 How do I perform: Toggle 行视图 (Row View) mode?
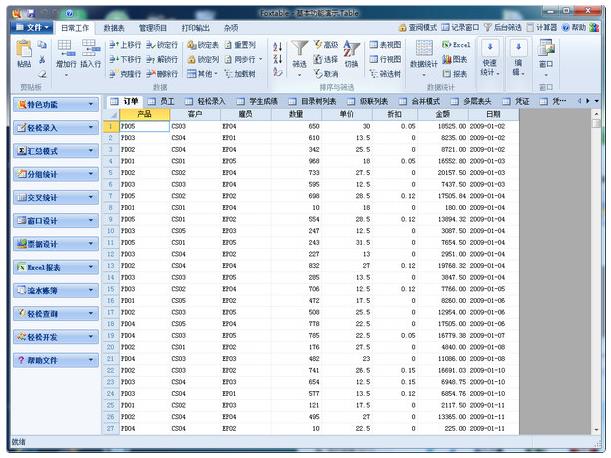tap(385, 59)
